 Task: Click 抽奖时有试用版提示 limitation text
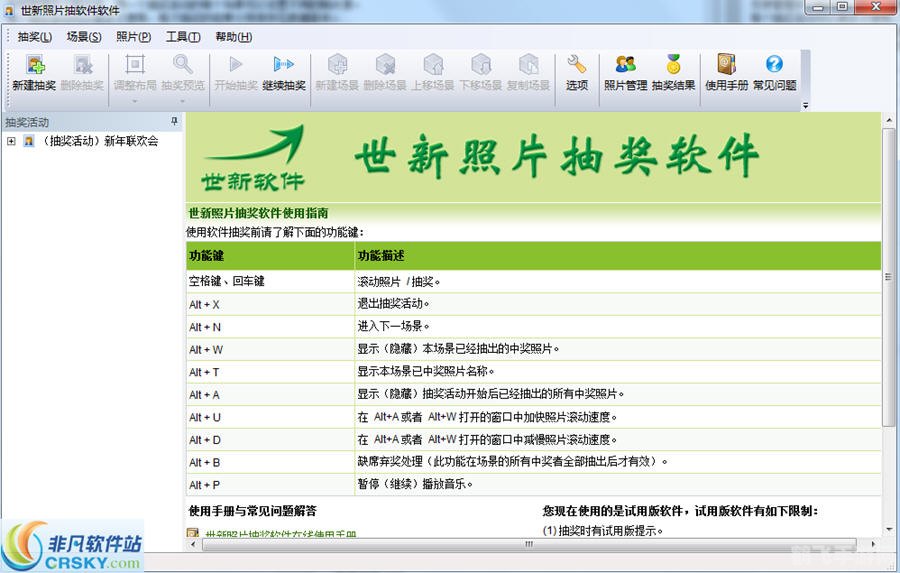[603, 531]
